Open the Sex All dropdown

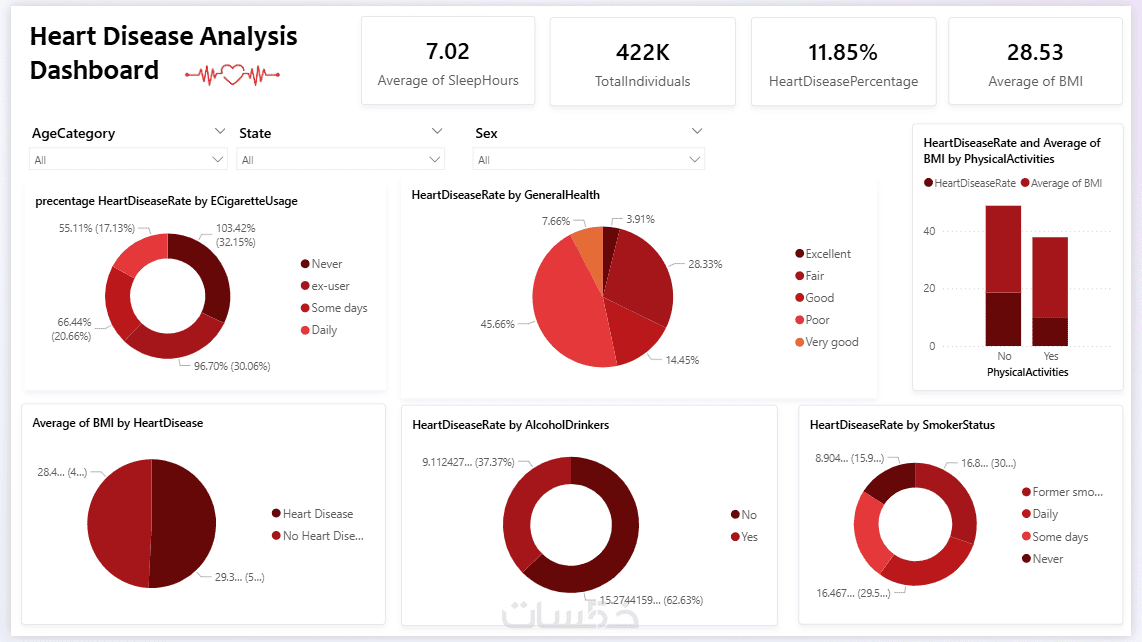pos(588,160)
